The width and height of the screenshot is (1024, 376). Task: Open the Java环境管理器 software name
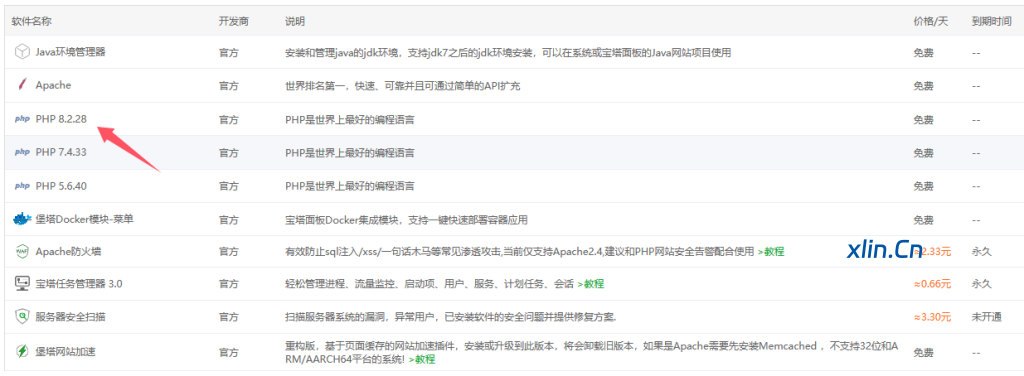(x=71, y=52)
